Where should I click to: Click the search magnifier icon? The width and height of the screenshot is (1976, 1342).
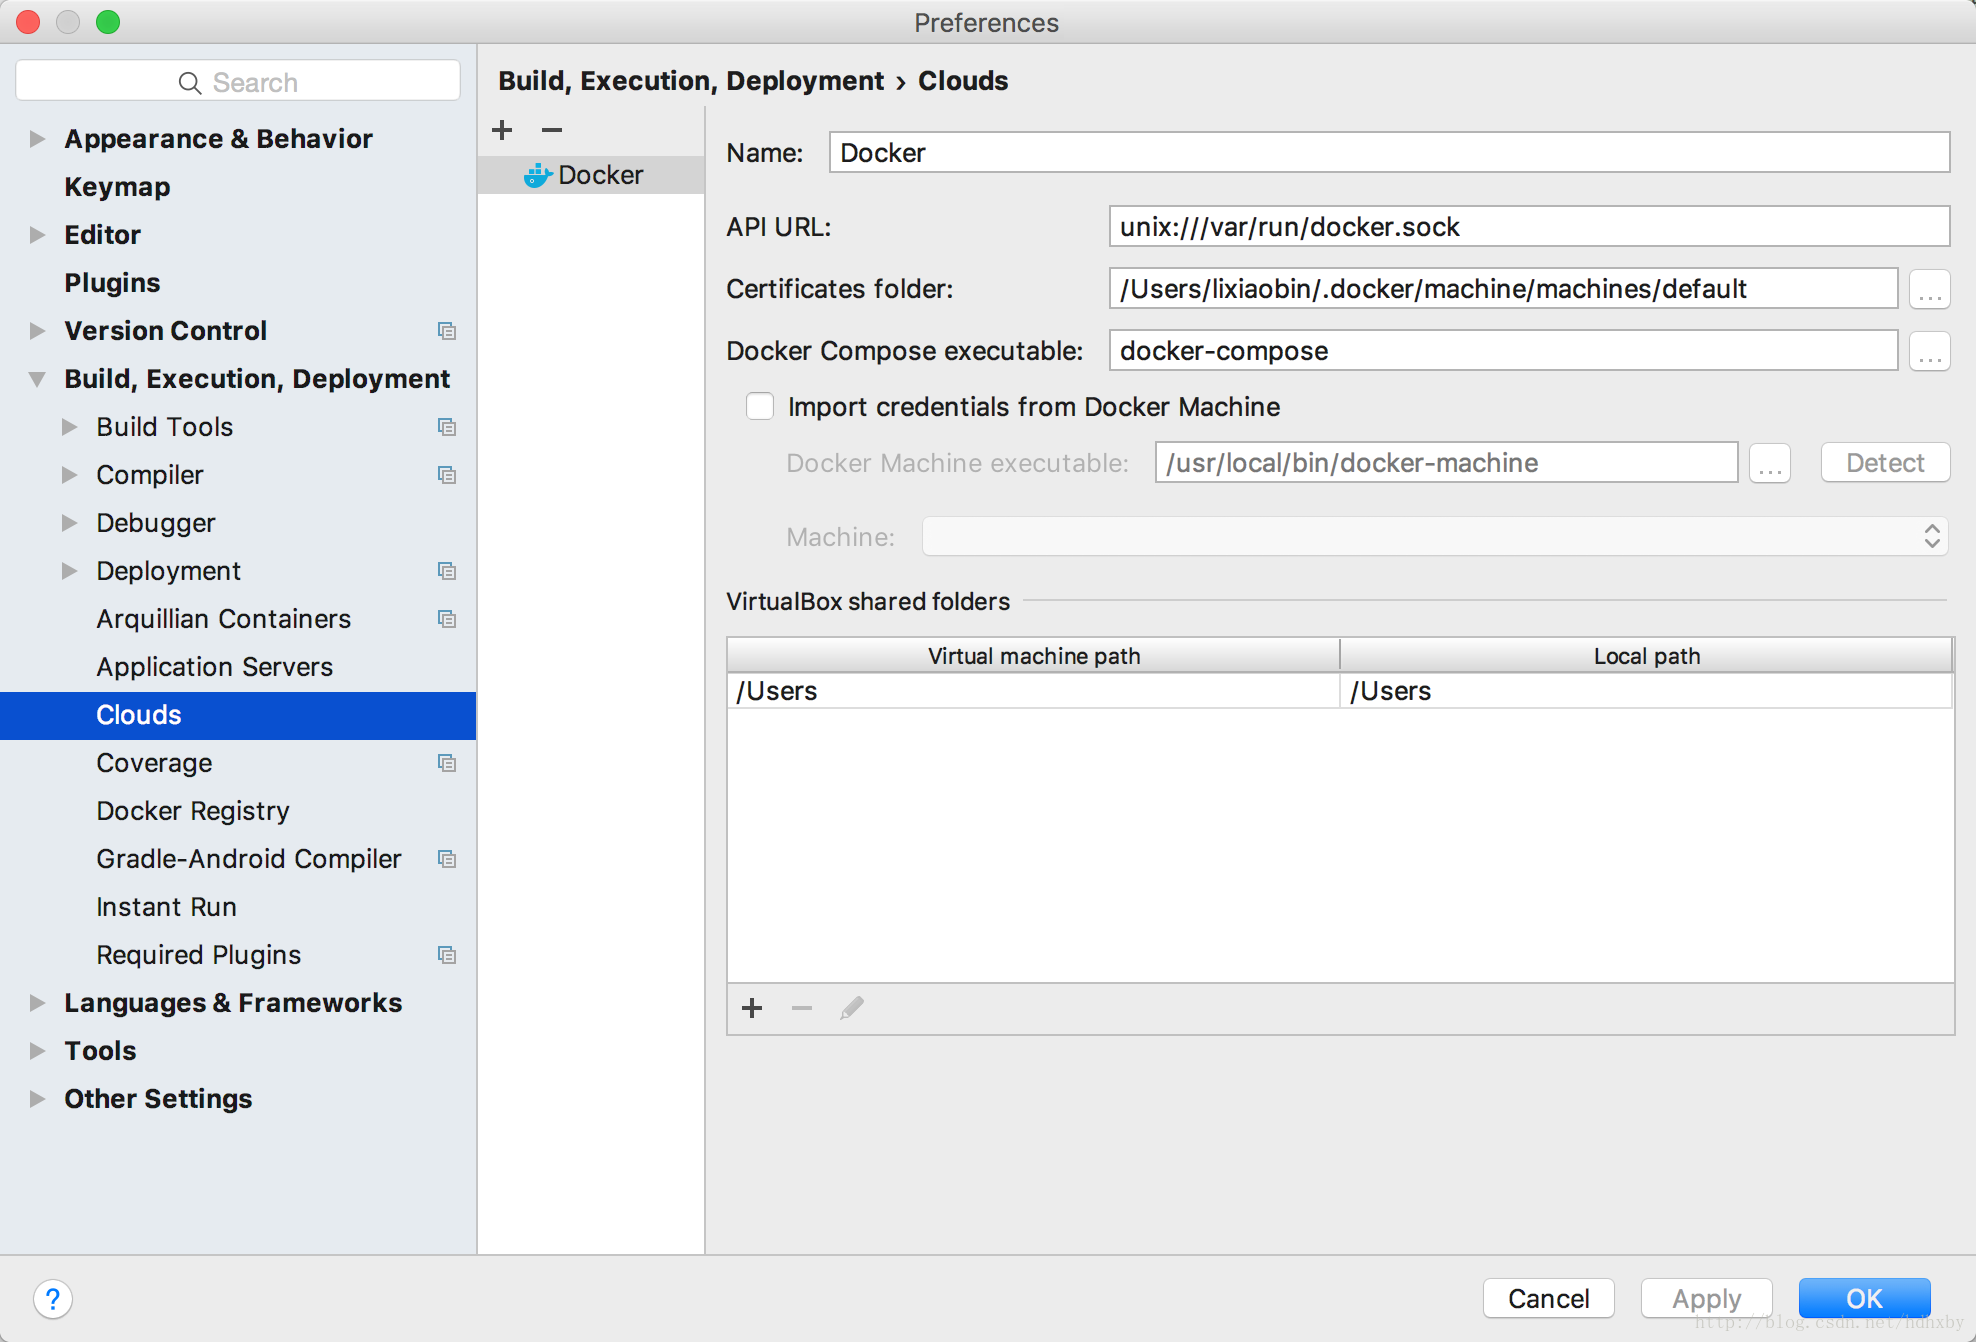tap(190, 83)
